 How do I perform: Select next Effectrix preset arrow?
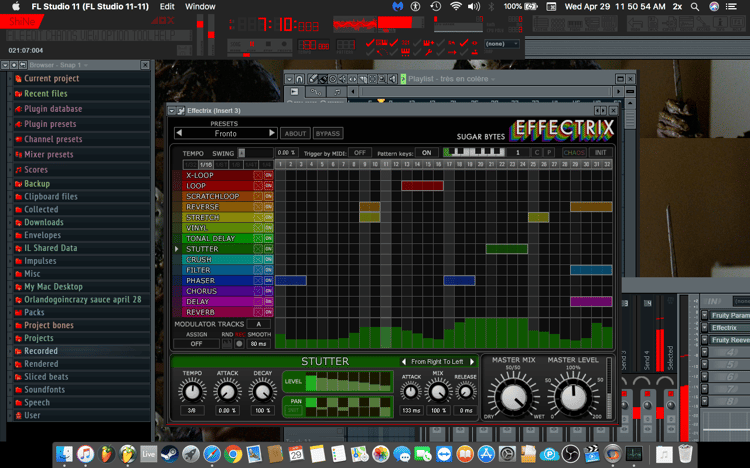(x=272, y=133)
